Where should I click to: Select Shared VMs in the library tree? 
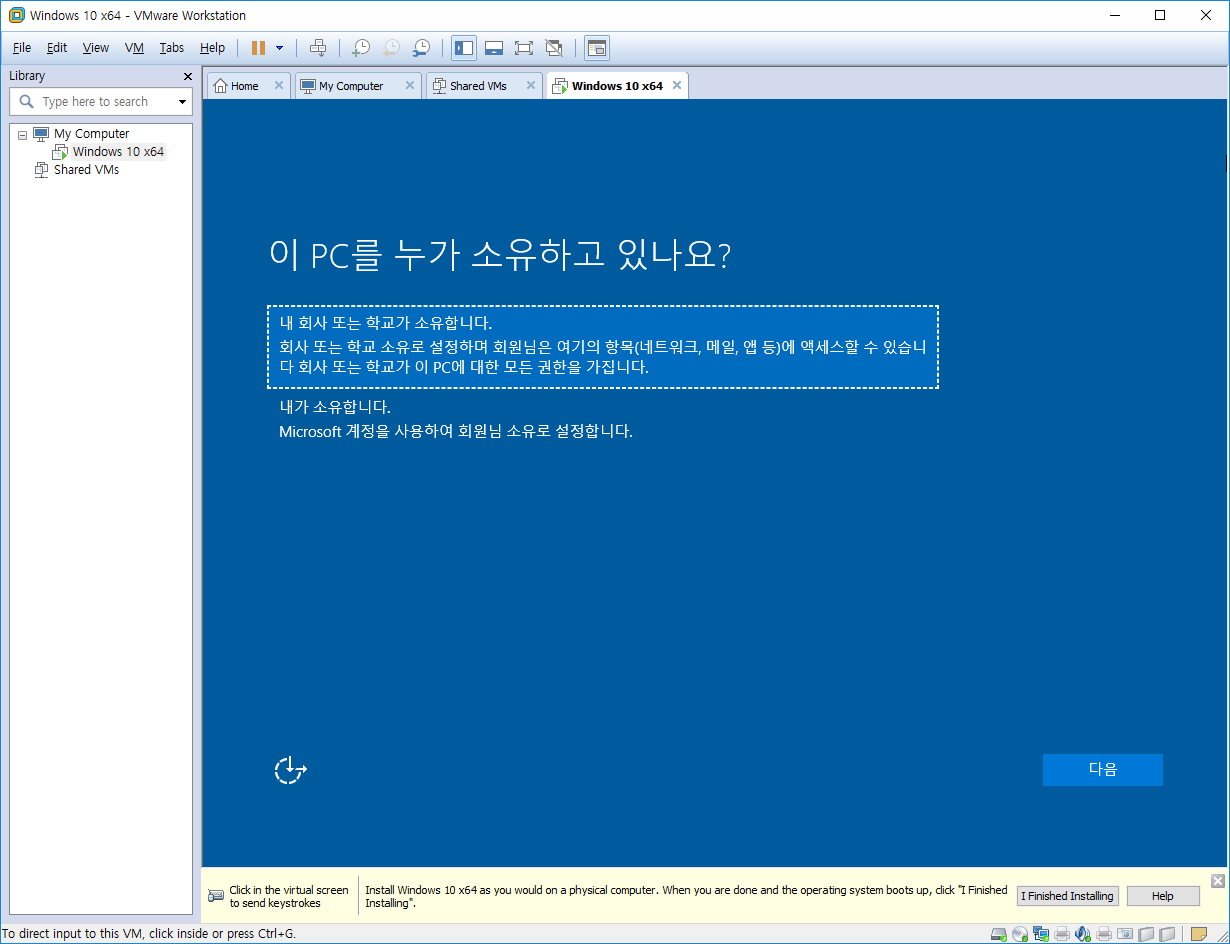coord(86,170)
